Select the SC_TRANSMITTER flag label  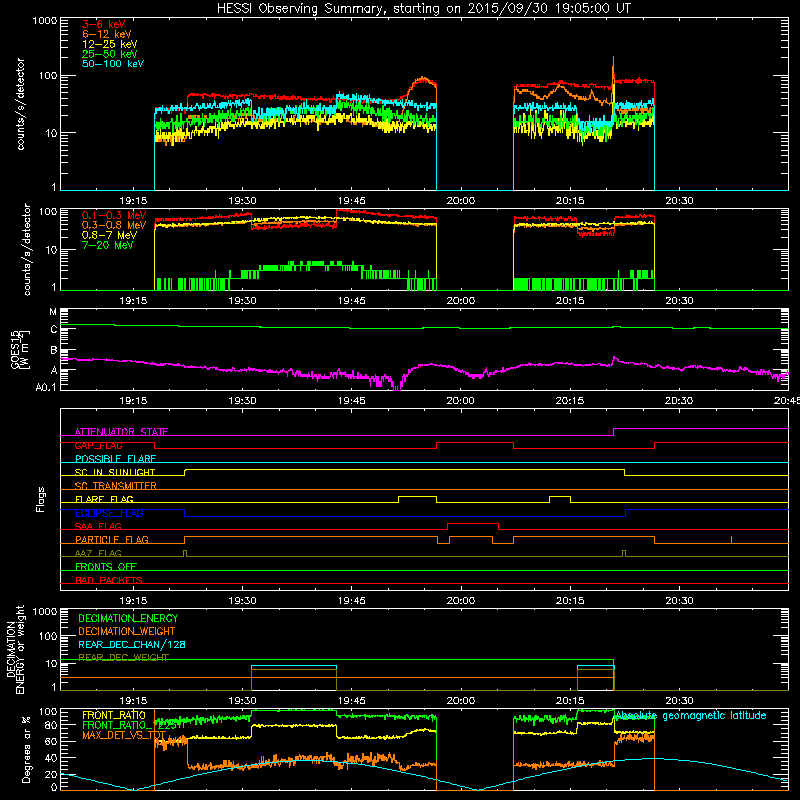point(116,486)
